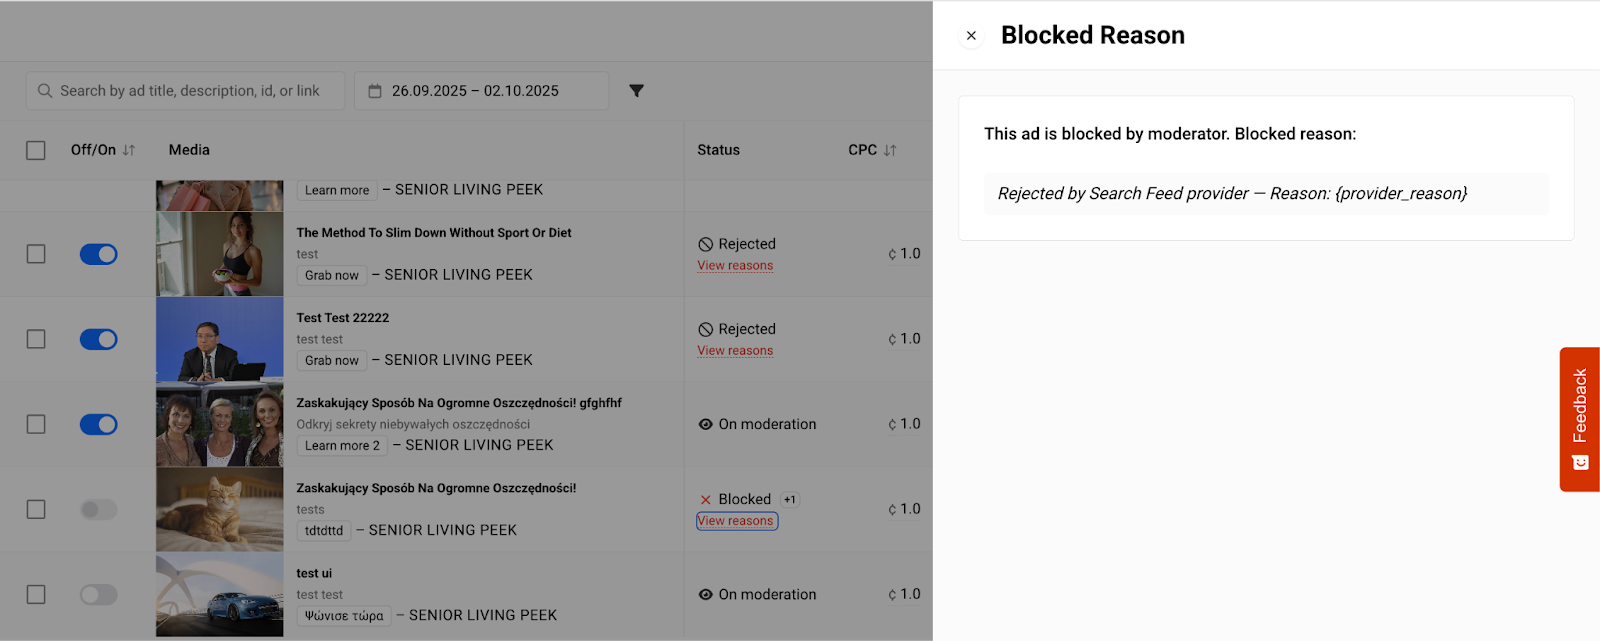Focus the ad search input field

(x=190, y=91)
